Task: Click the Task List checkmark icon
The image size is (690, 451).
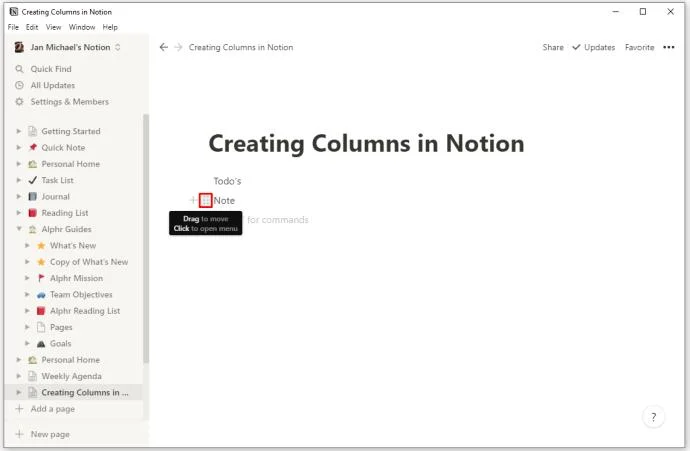Action: pos(33,180)
